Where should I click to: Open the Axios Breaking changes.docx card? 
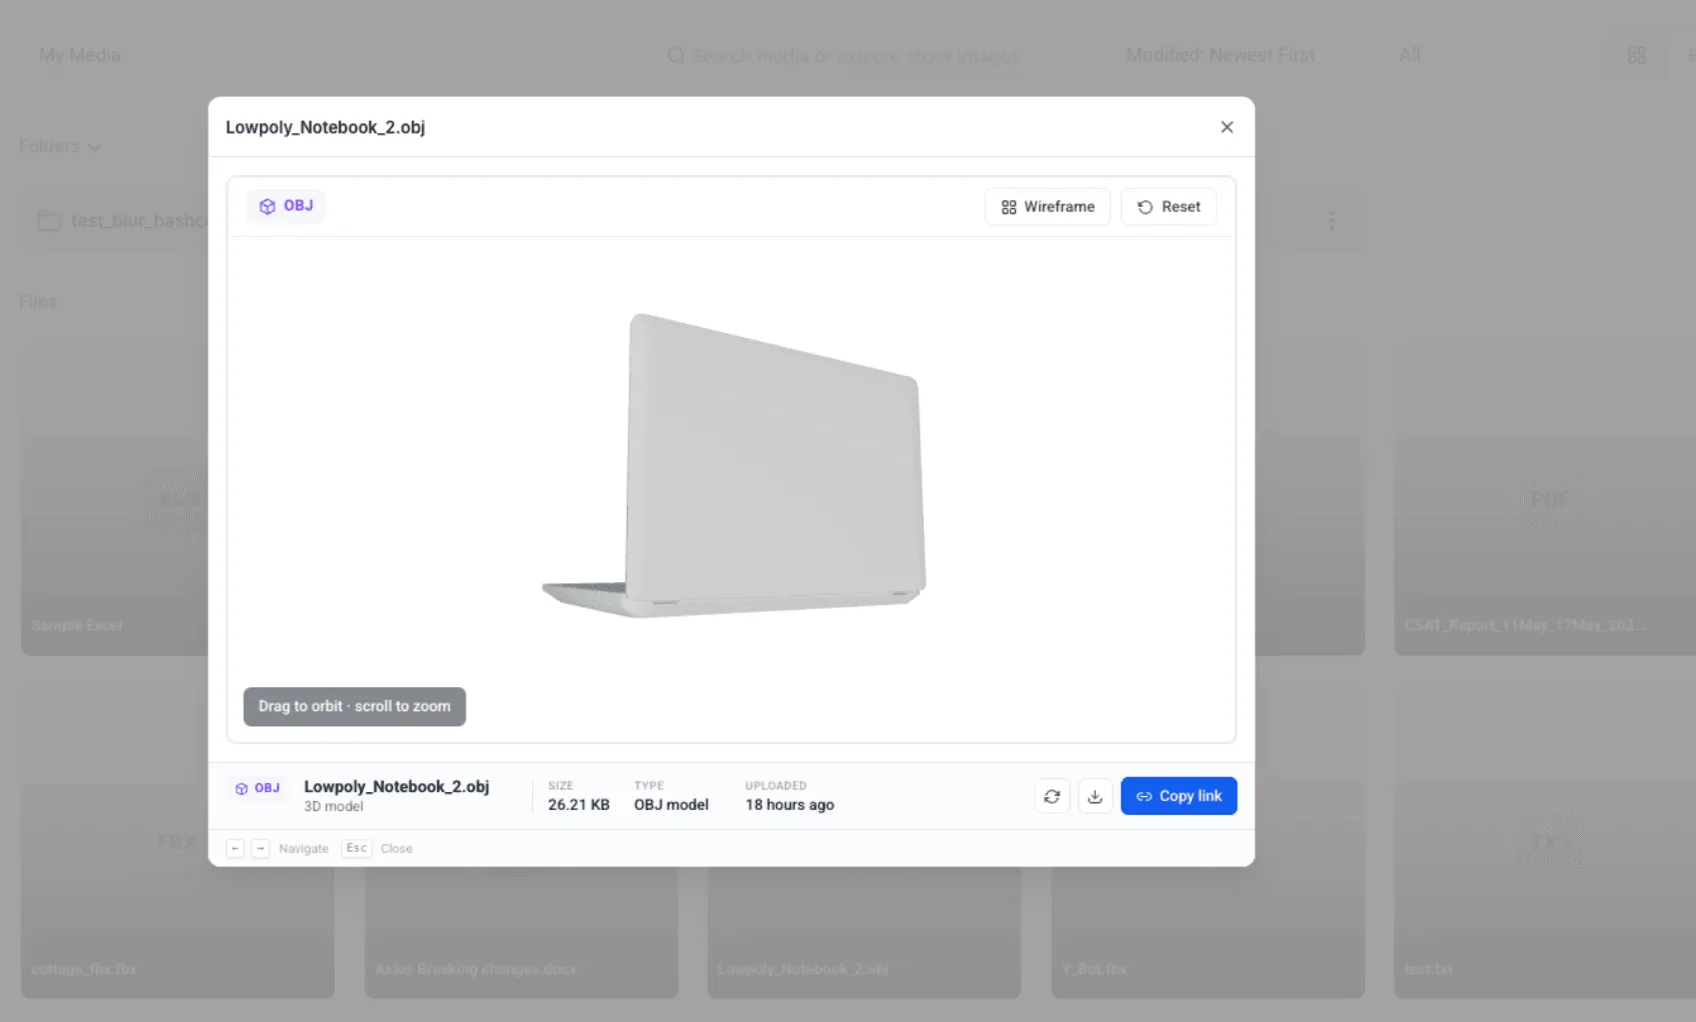(521, 932)
